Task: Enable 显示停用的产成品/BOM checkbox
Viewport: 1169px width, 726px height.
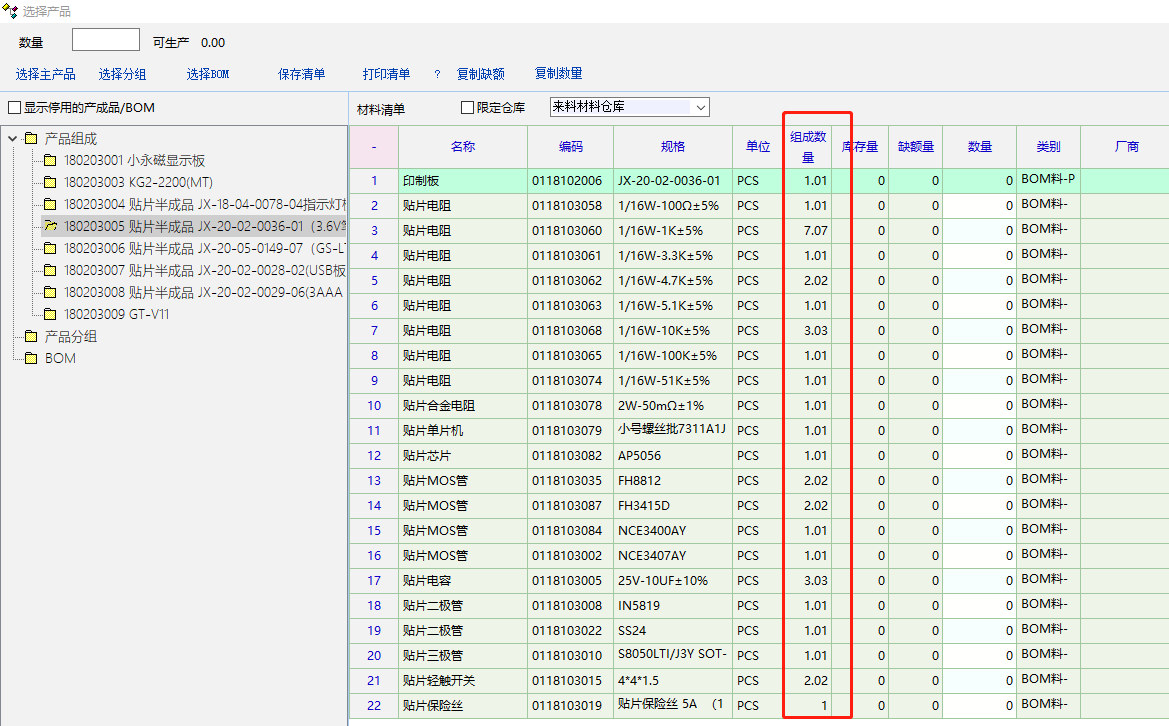Action: pos(14,108)
